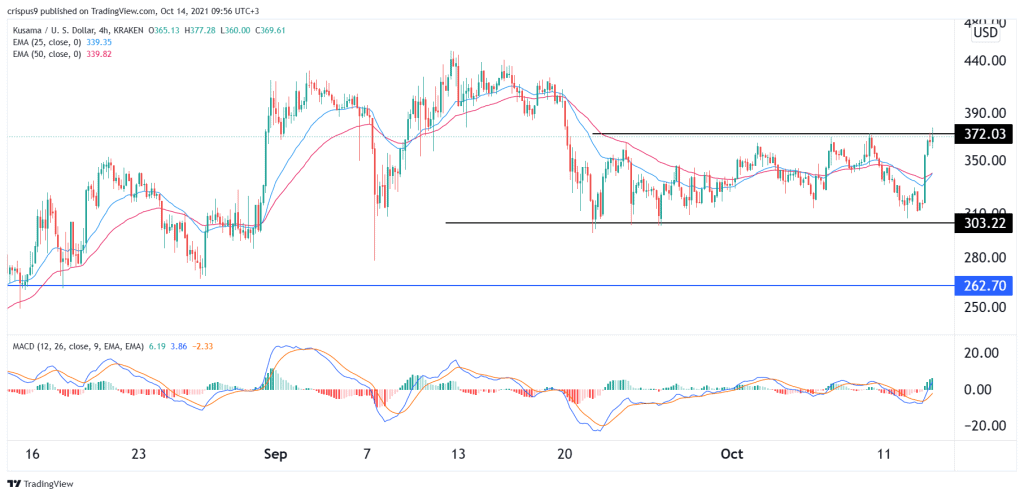Viewport: 1024px width, 496px height.
Task: Click the USD currency label on price axis
Action: pos(988,32)
